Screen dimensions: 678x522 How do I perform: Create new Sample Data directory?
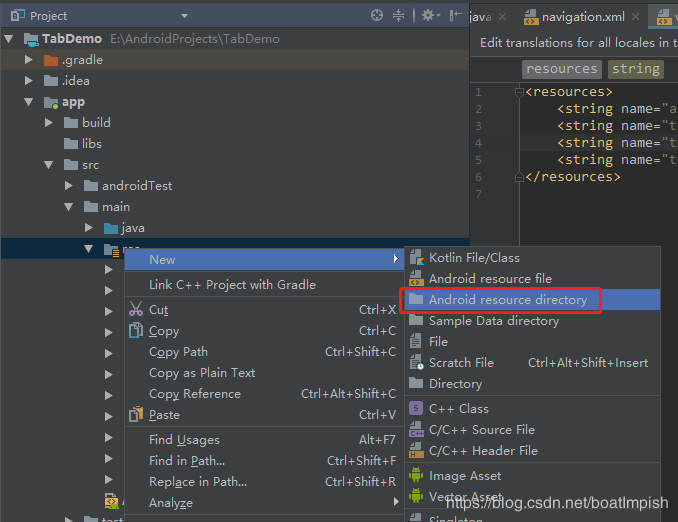(532, 320)
